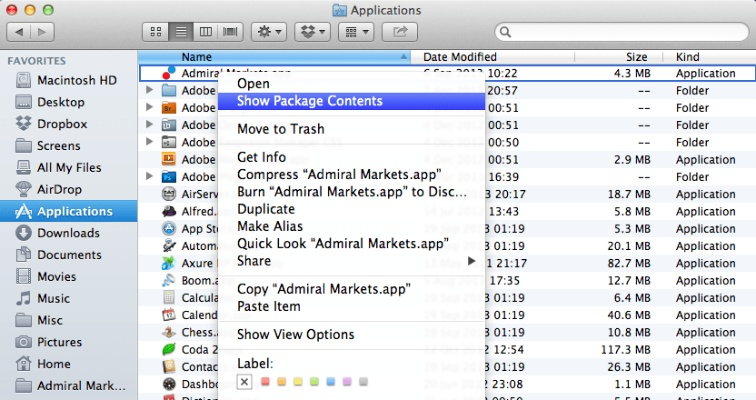
Task: Switch to Cover Flow view
Action: click(x=230, y=33)
